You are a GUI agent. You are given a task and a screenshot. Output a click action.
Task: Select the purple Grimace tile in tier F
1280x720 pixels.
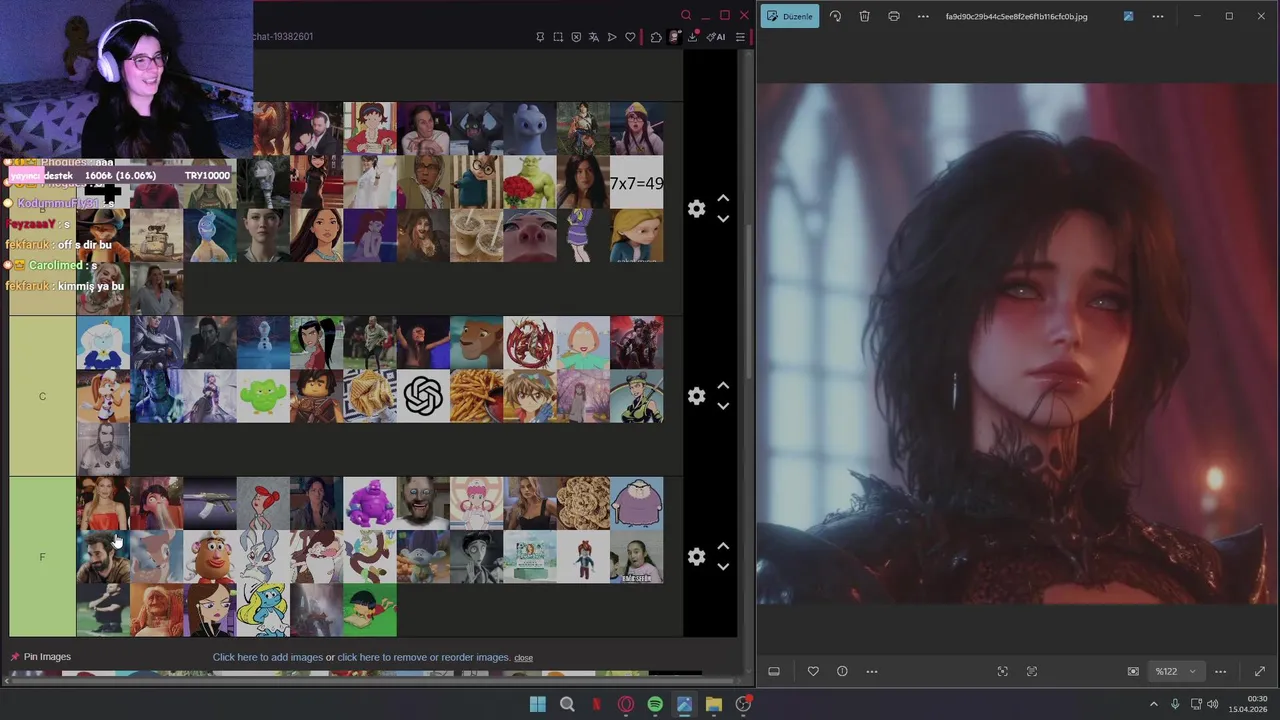[370, 503]
